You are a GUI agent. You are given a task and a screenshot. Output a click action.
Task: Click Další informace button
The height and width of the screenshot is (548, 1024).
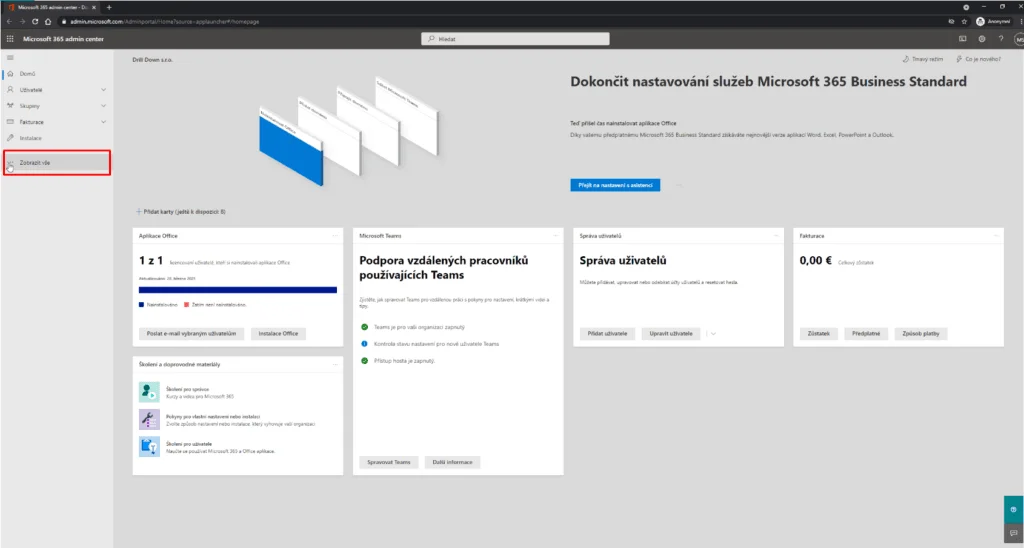(x=452, y=462)
